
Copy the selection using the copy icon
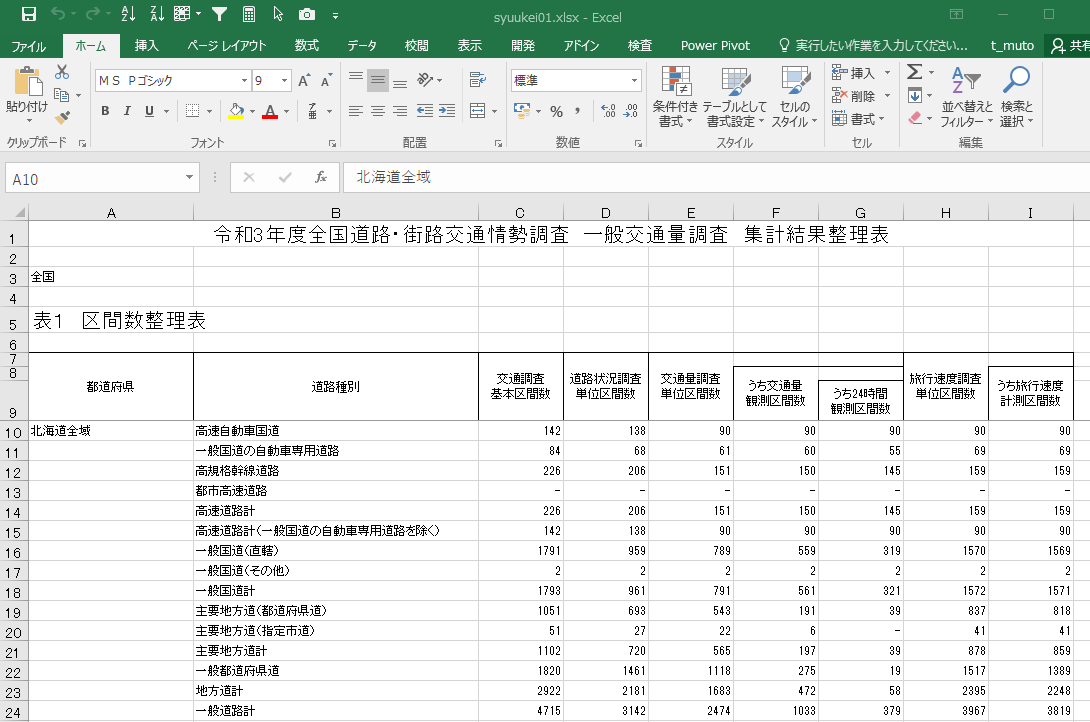(62, 95)
